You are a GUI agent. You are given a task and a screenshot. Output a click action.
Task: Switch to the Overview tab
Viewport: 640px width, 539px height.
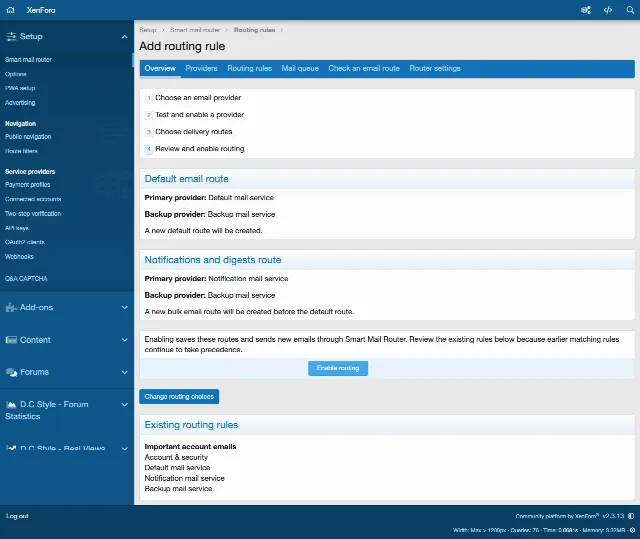pos(160,69)
